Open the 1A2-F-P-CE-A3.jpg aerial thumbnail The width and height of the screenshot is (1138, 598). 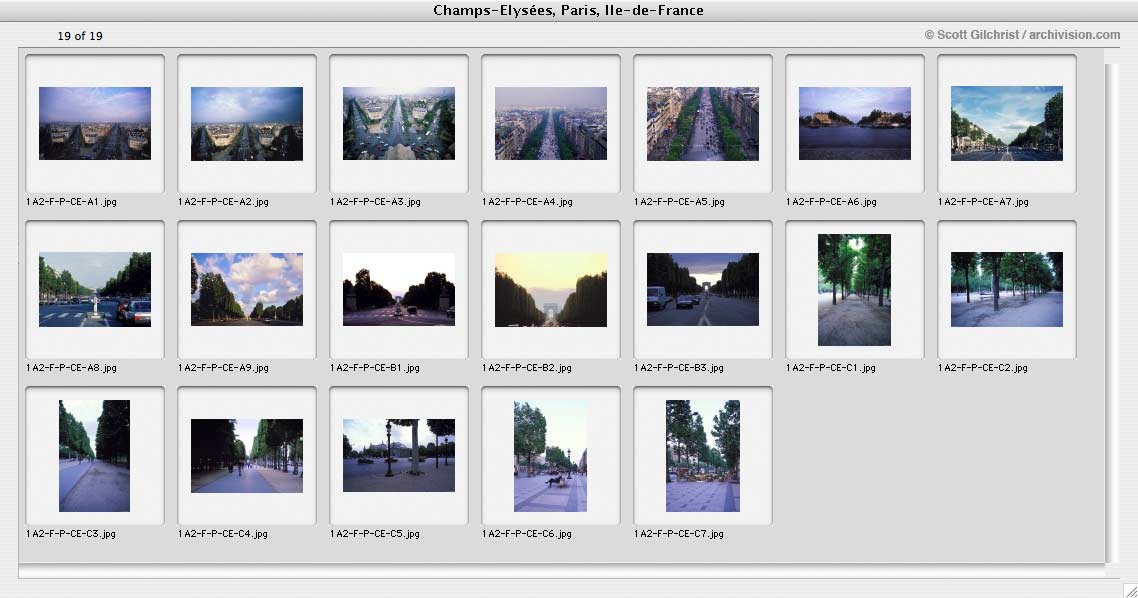tap(398, 123)
